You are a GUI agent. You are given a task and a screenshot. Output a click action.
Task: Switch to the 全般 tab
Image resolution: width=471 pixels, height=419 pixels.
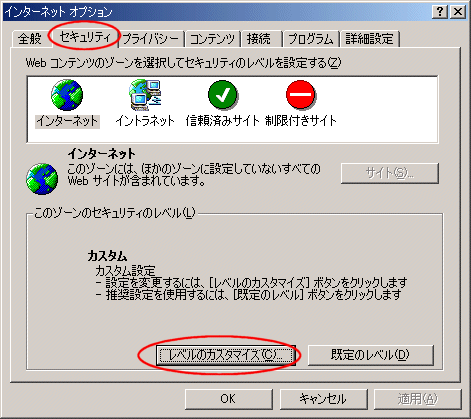click(x=30, y=39)
